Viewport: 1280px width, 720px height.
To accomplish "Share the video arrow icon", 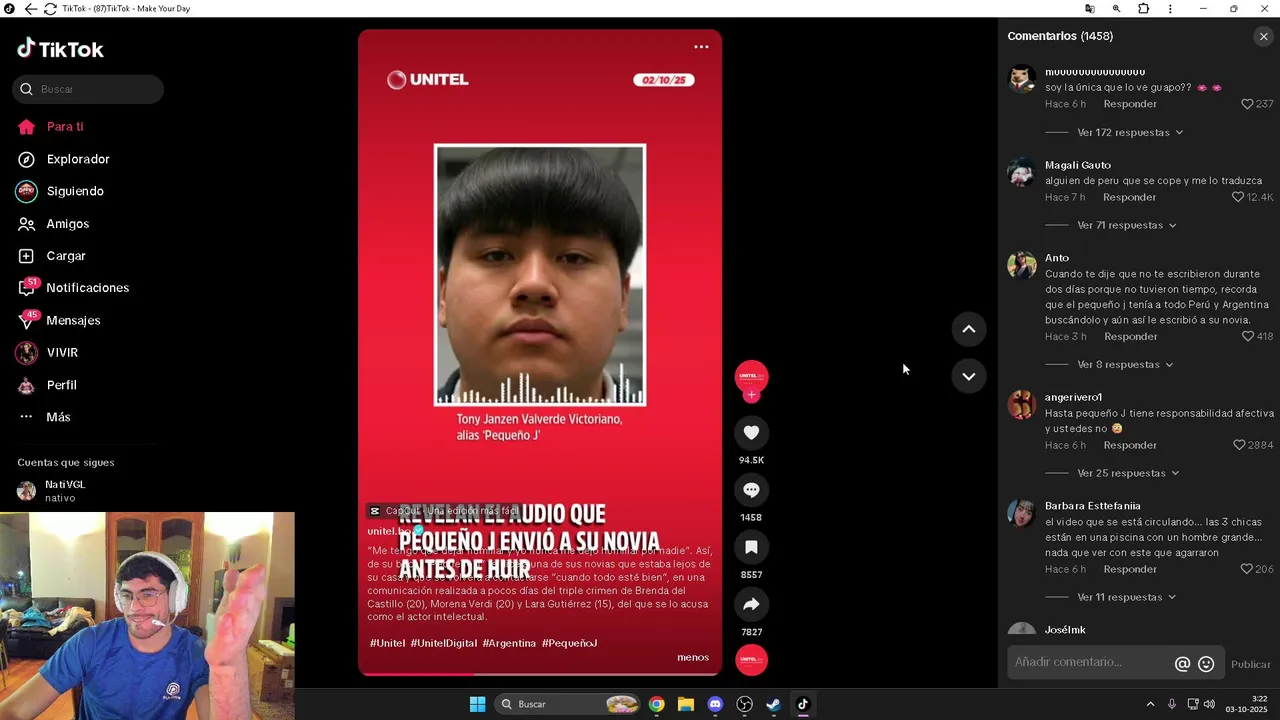I will click(751, 604).
